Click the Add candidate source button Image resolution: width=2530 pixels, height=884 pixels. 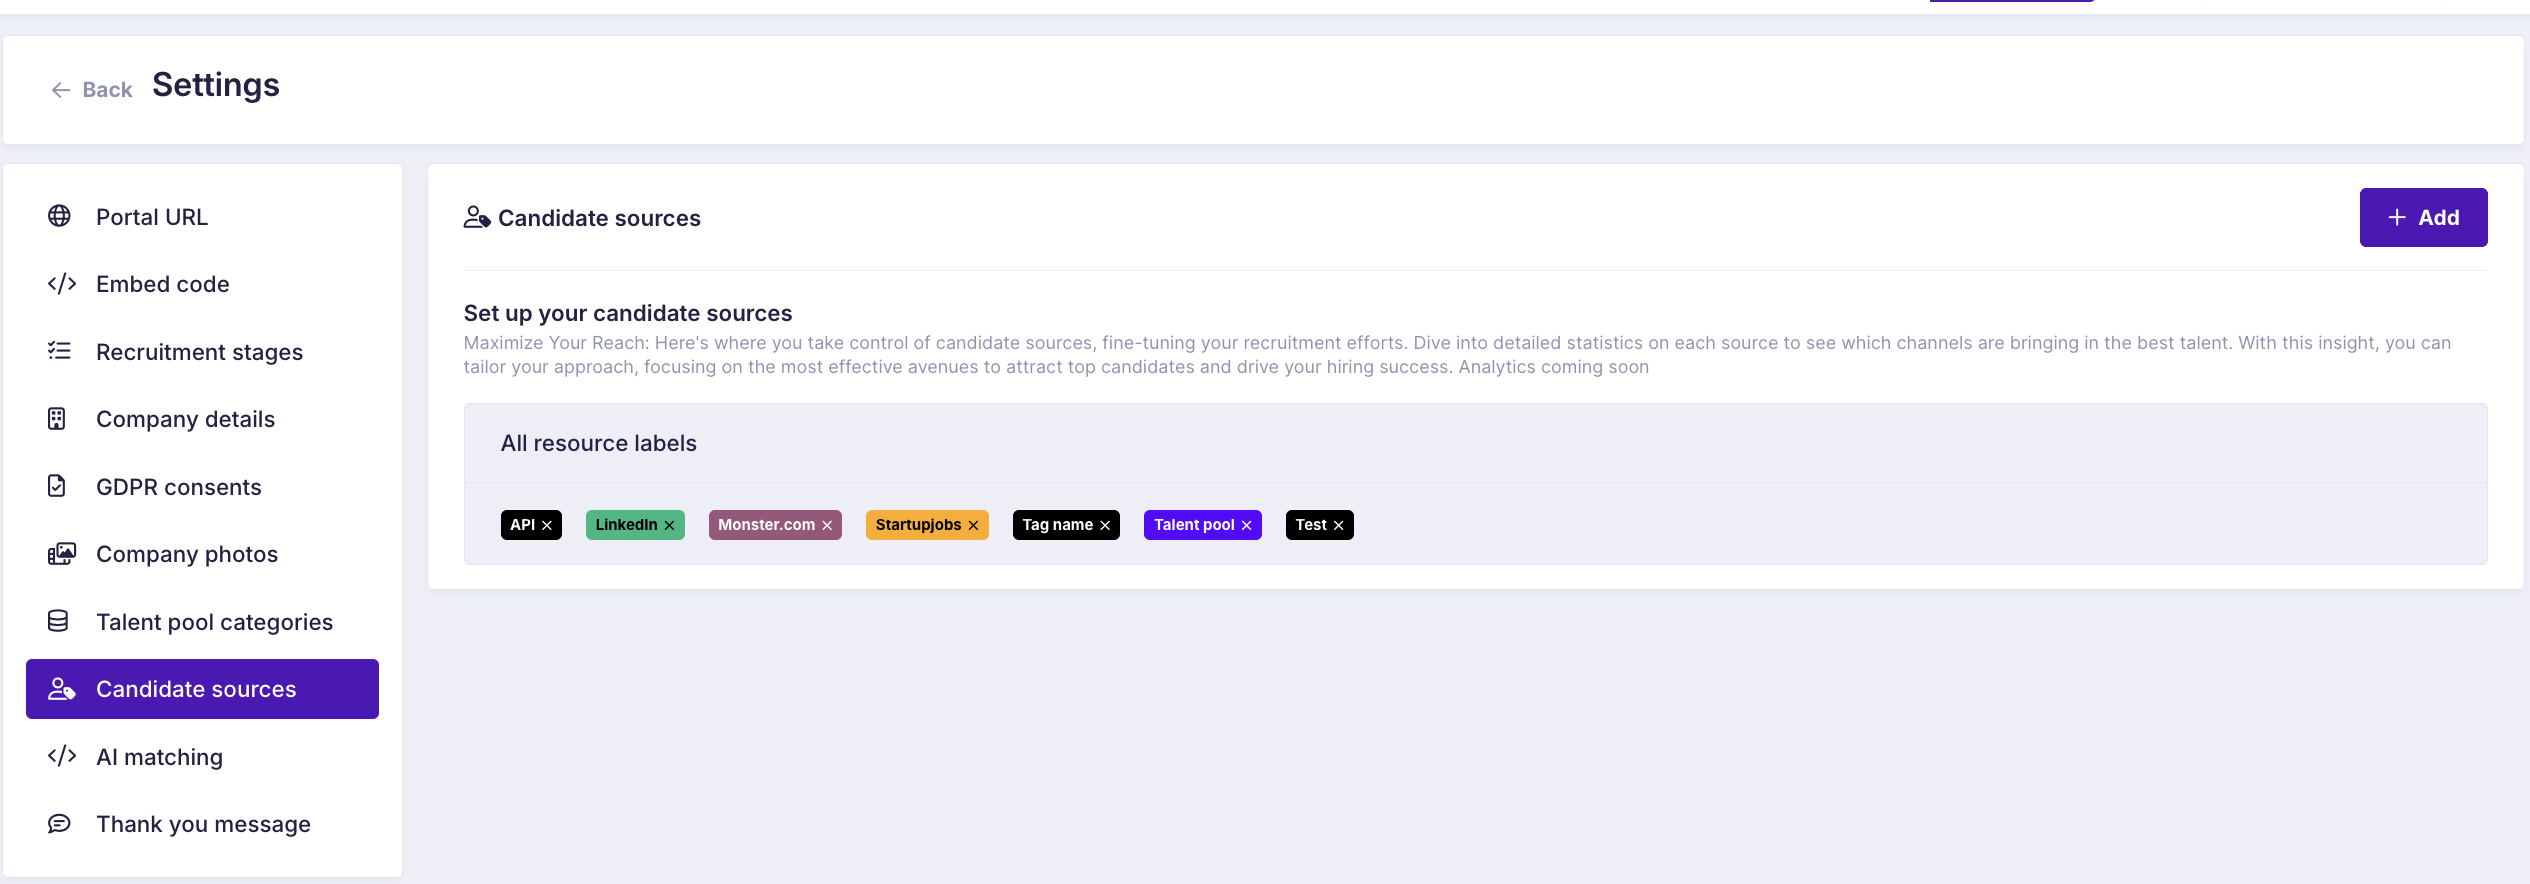click(x=2422, y=217)
